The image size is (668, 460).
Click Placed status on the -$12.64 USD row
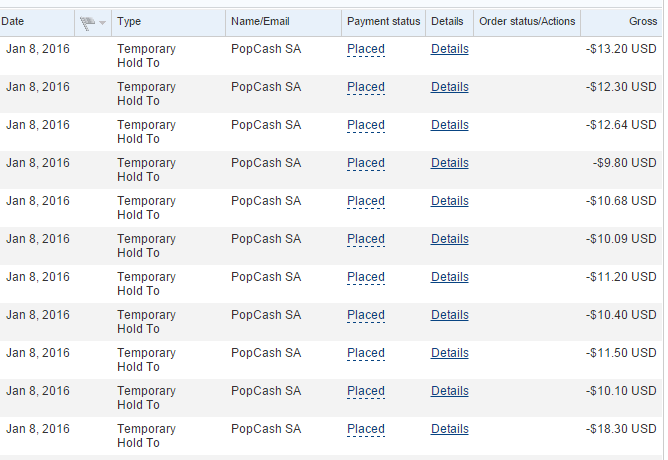tap(365, 125)
